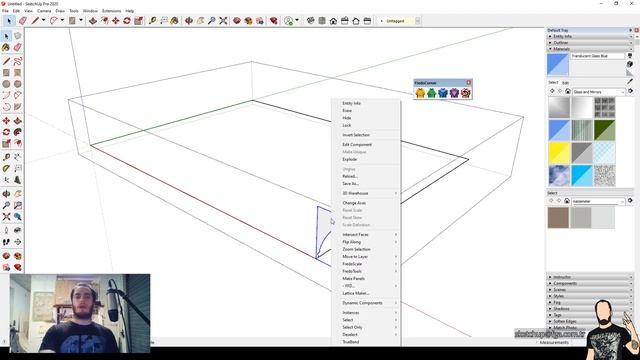
Task: Pin the Default Tray with pushpin
Action: tap(631, 30)
